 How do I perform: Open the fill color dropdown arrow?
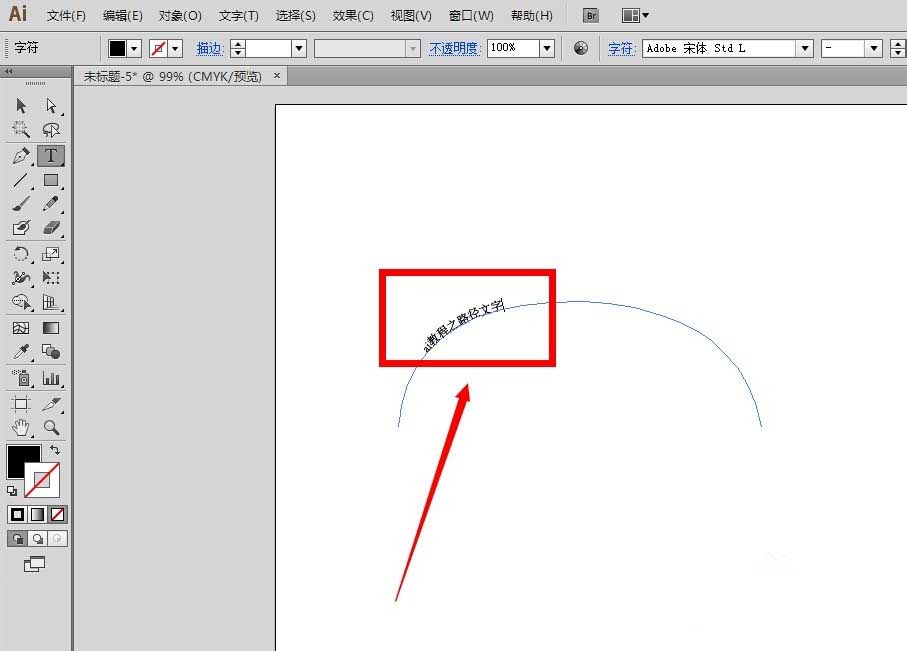[x=134, y=49]
